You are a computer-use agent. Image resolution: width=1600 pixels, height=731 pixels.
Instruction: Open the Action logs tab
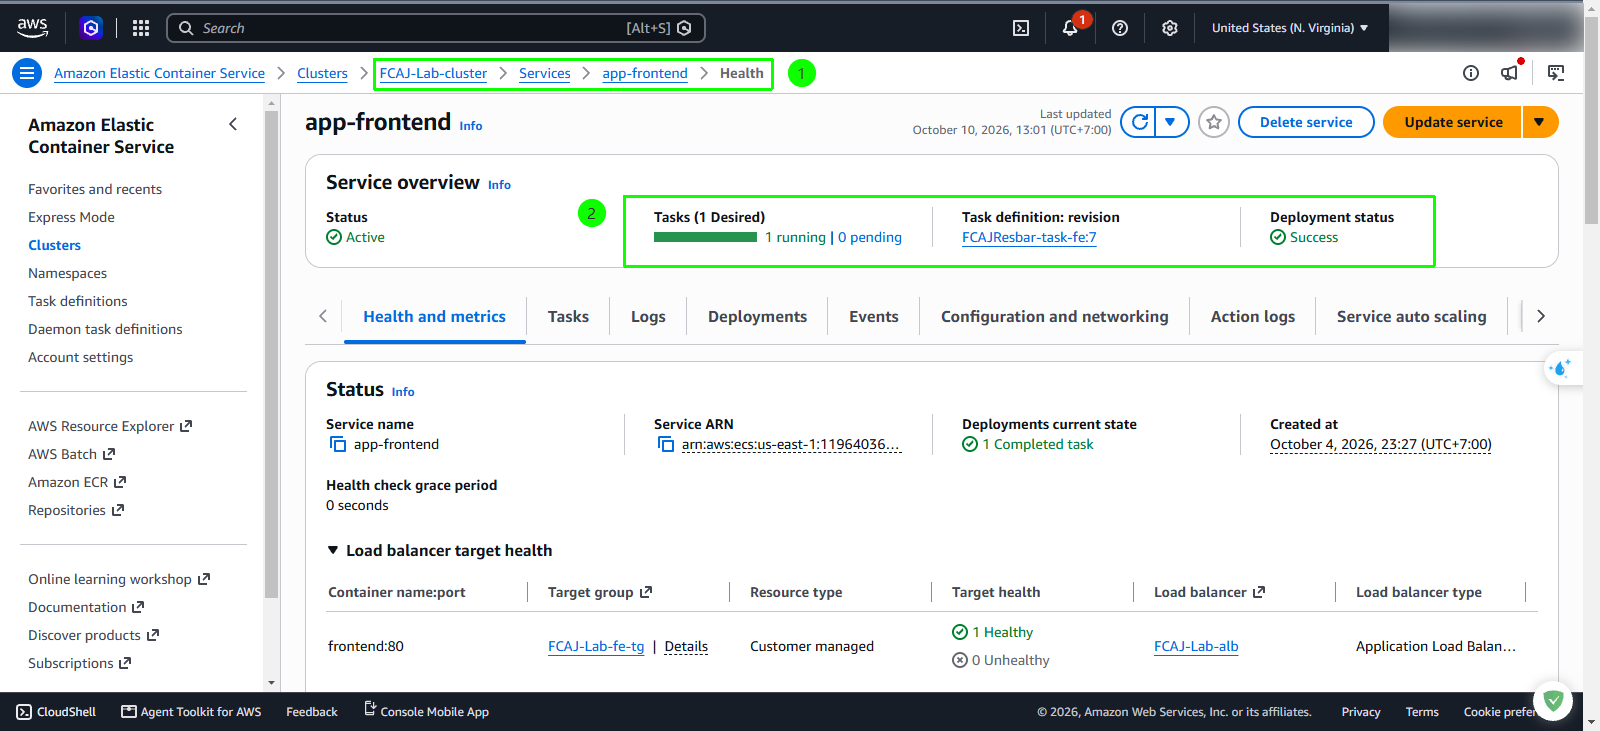pos(1253,316)
